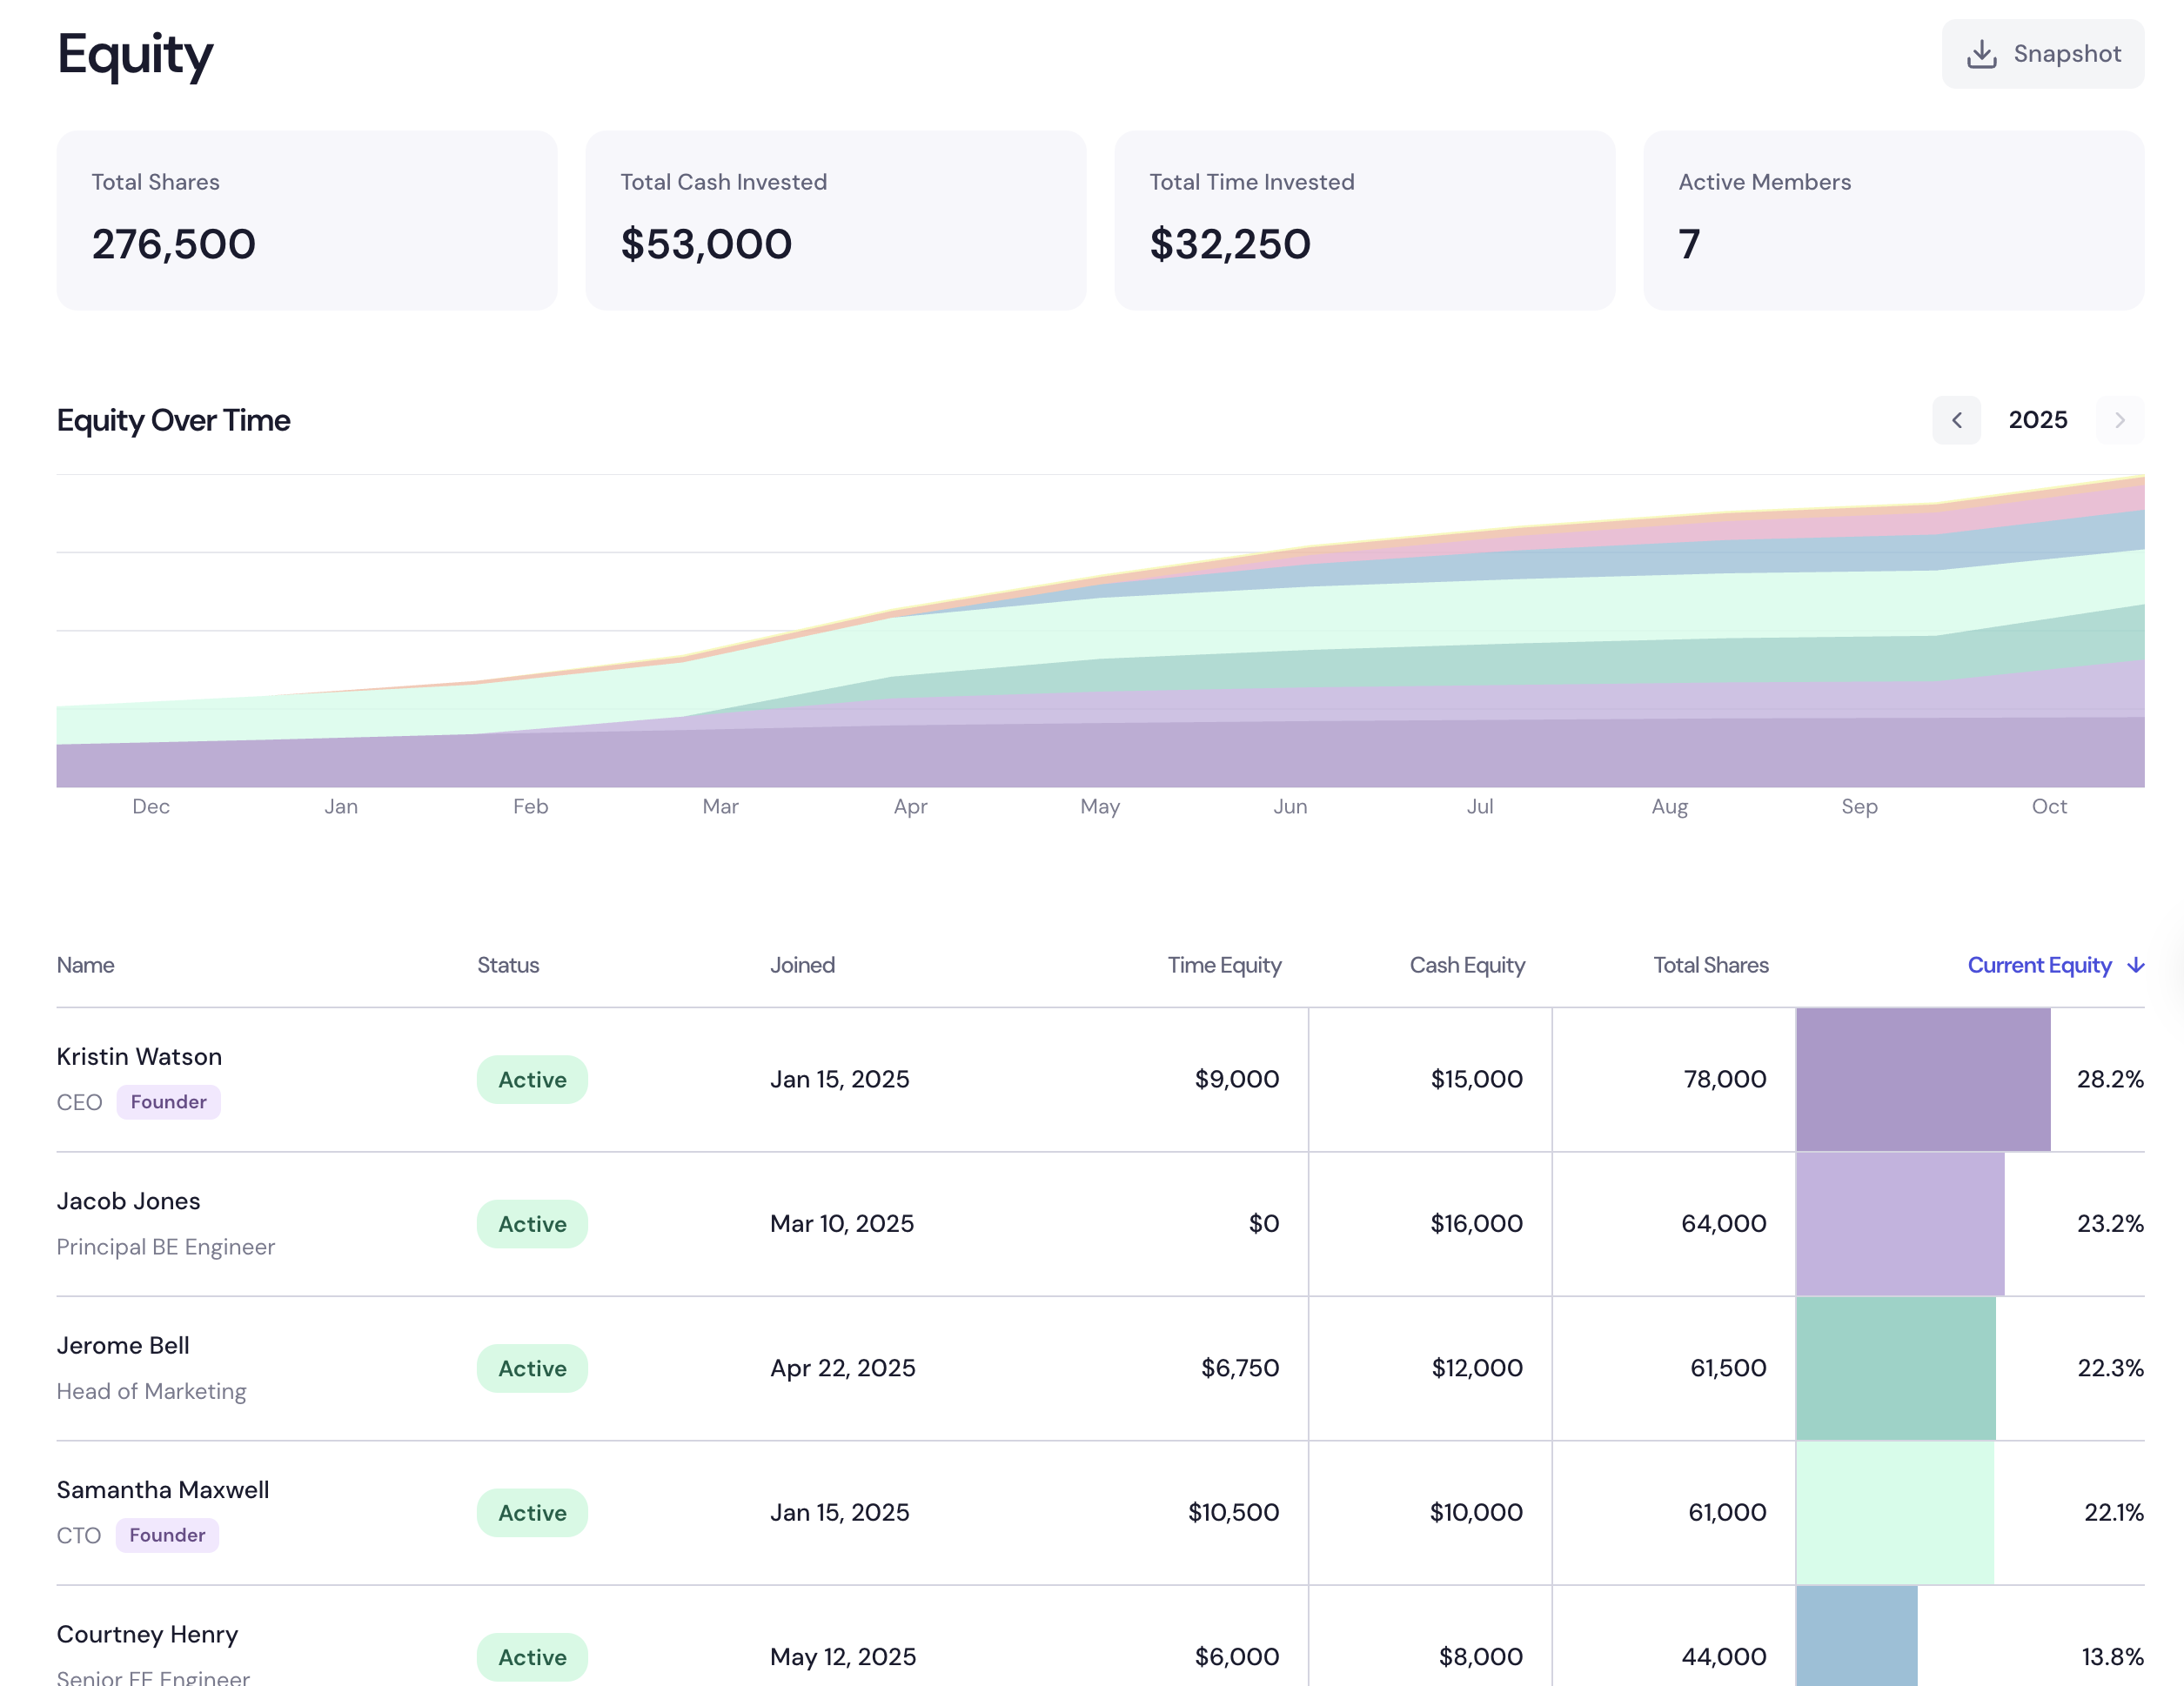Click the 2025 year label

(x=2038, y=420)
